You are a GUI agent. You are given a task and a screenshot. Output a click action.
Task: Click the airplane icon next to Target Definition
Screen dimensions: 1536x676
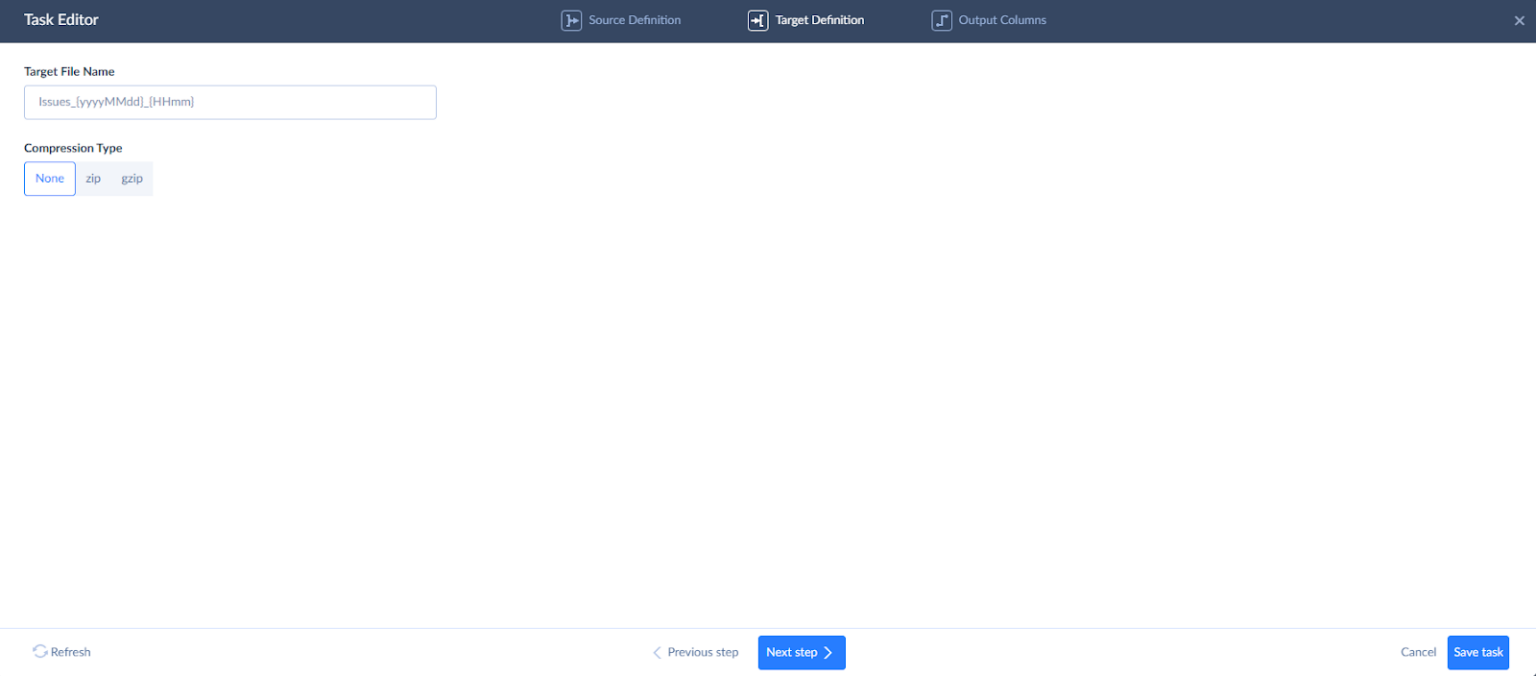click(x=758, y=20)
